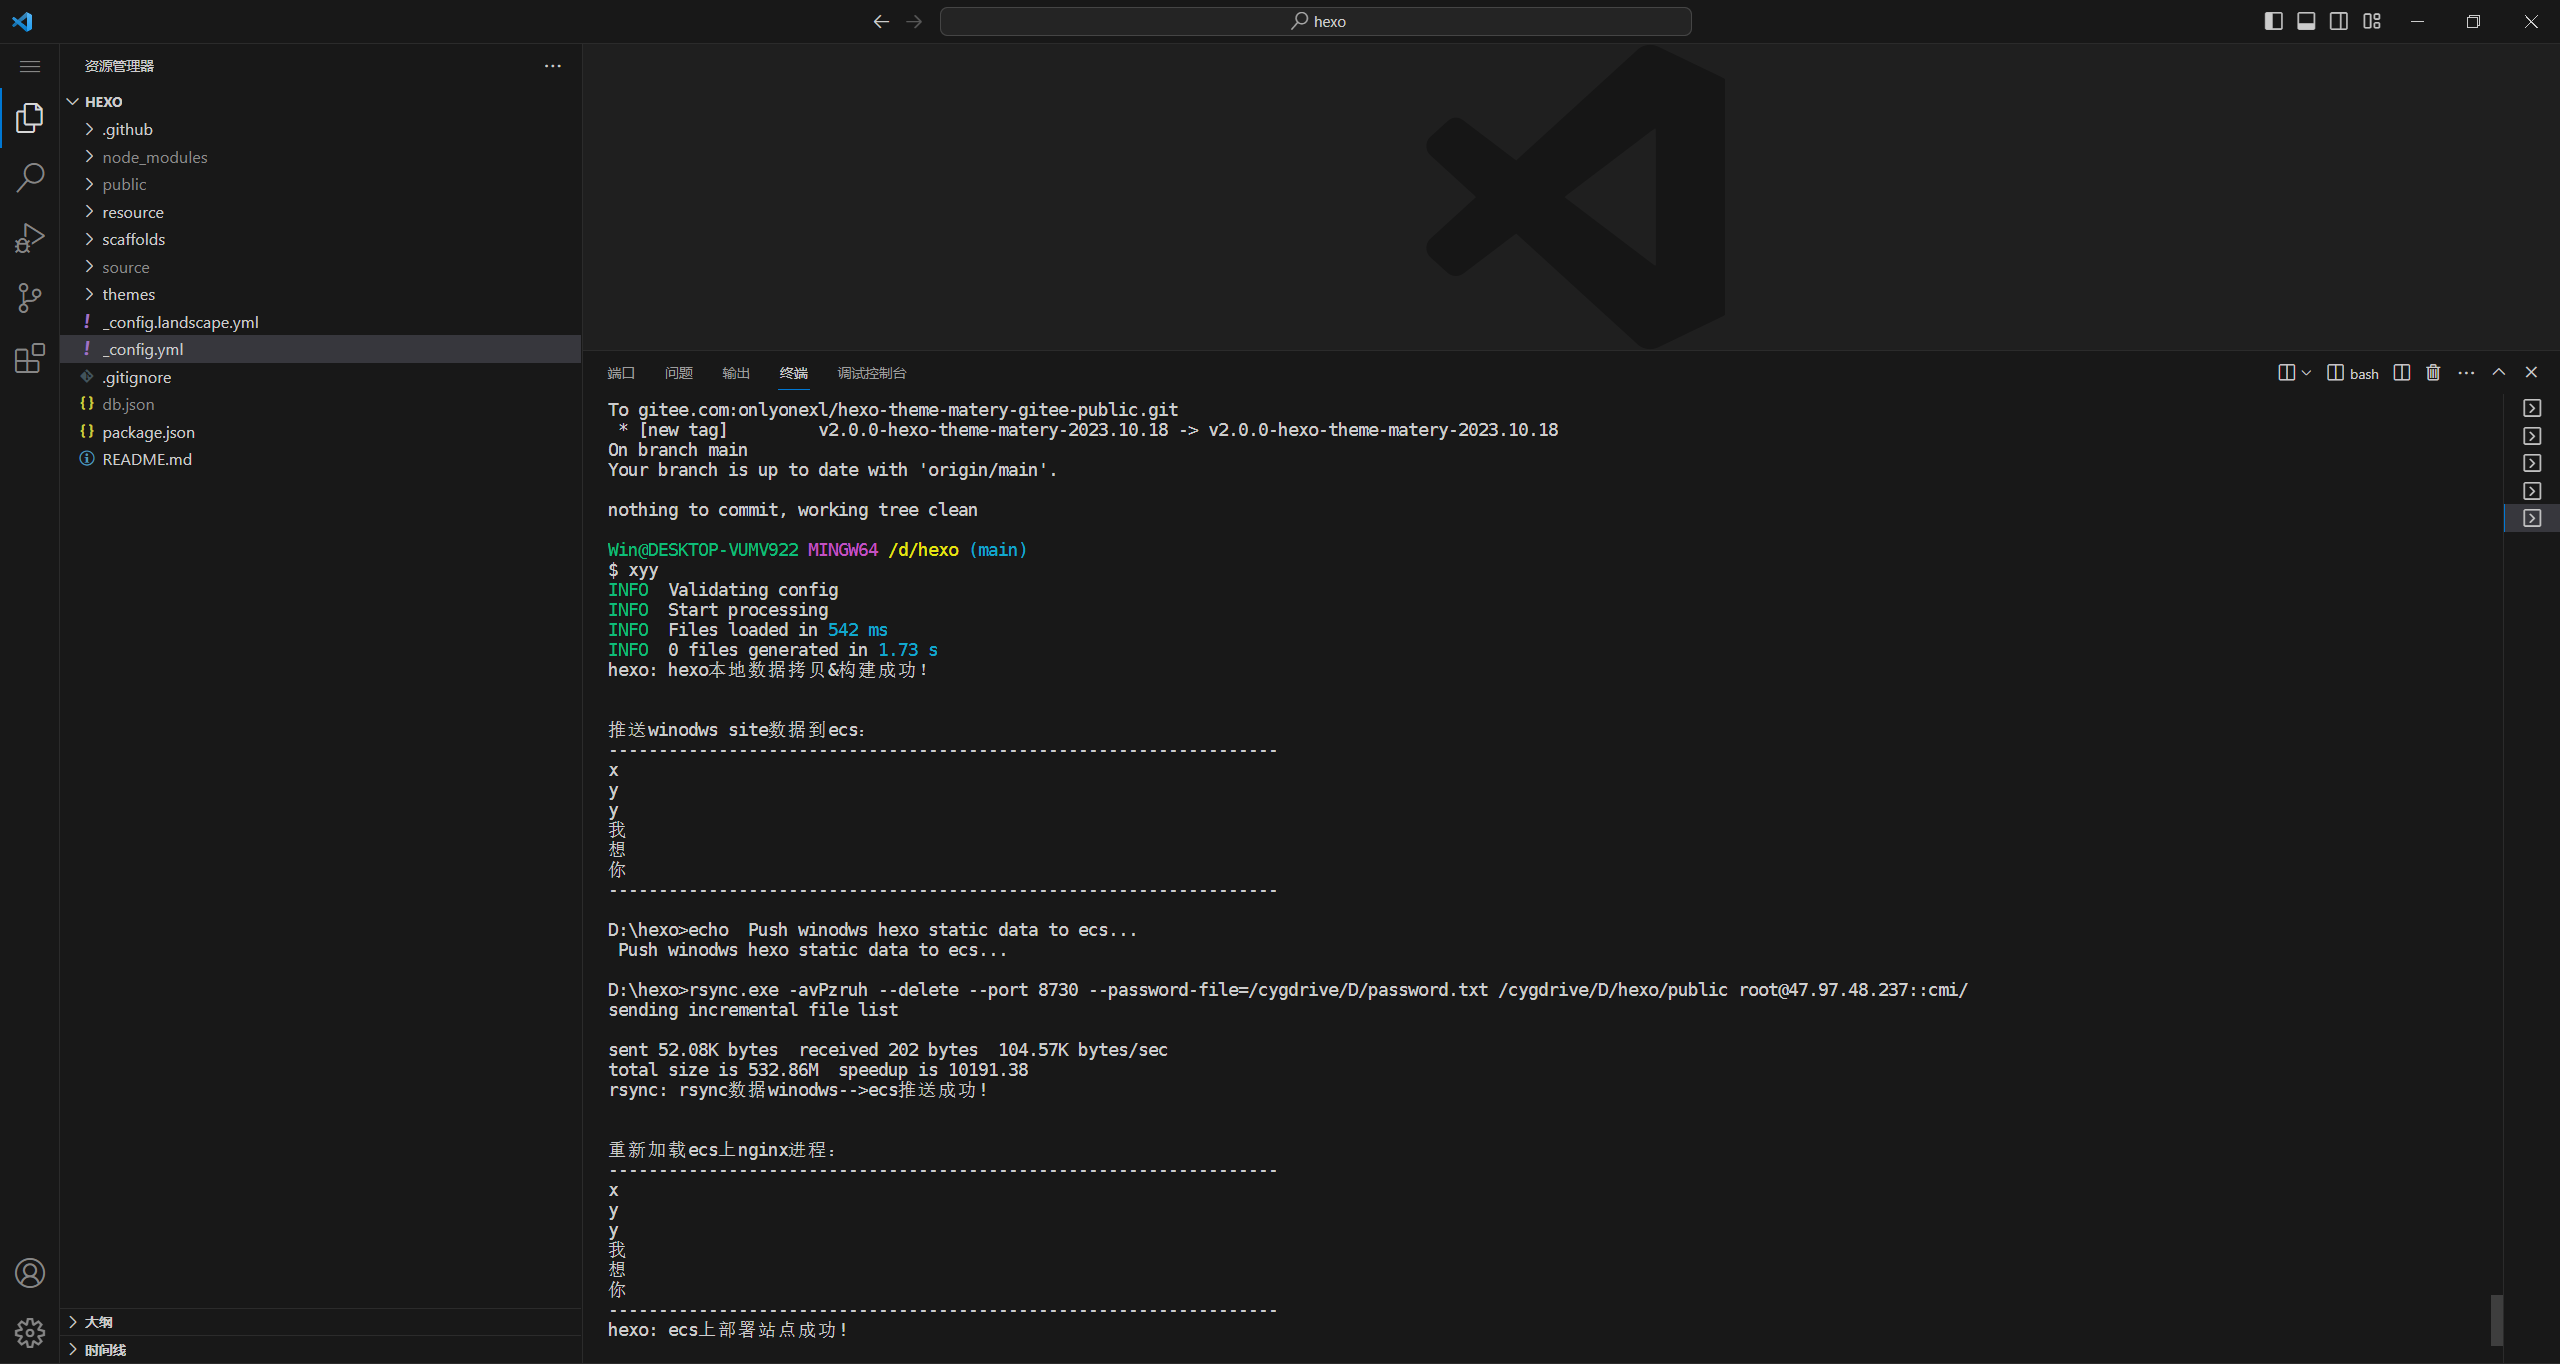This screenshot has width=2560, height=1364.
Task: Select the Accounts icon at bottom sidebar
Action: [x=29, y=1273]
